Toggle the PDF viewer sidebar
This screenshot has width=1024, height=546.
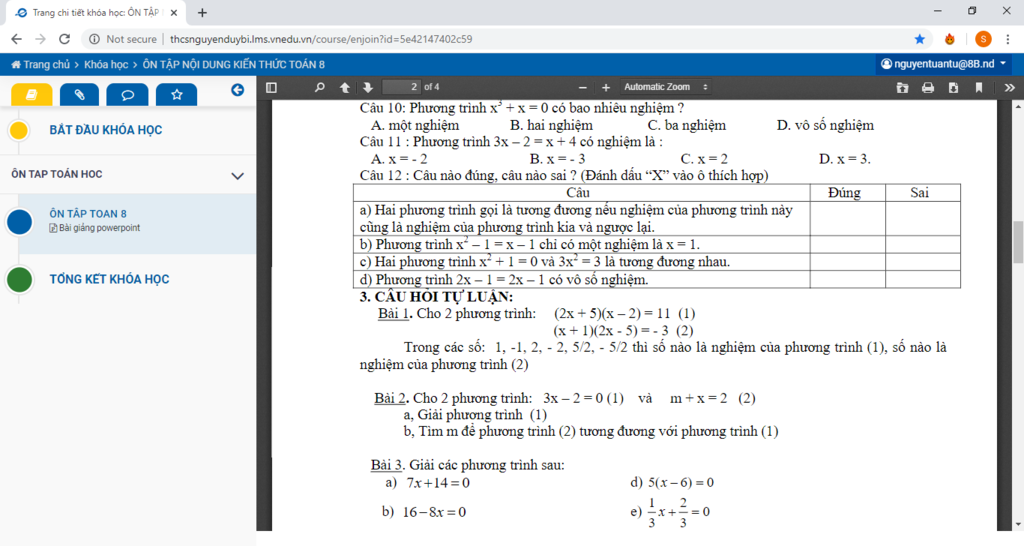(272, 87)
